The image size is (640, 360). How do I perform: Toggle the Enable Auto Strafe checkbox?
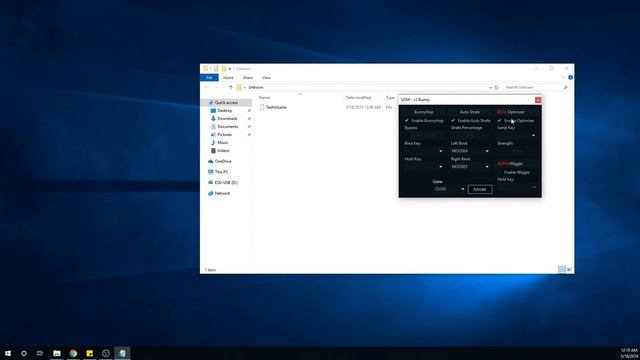tap(453, 120)
